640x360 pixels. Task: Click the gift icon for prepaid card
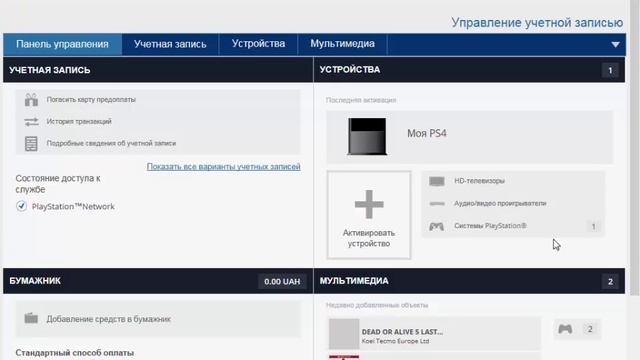point(31,100)
